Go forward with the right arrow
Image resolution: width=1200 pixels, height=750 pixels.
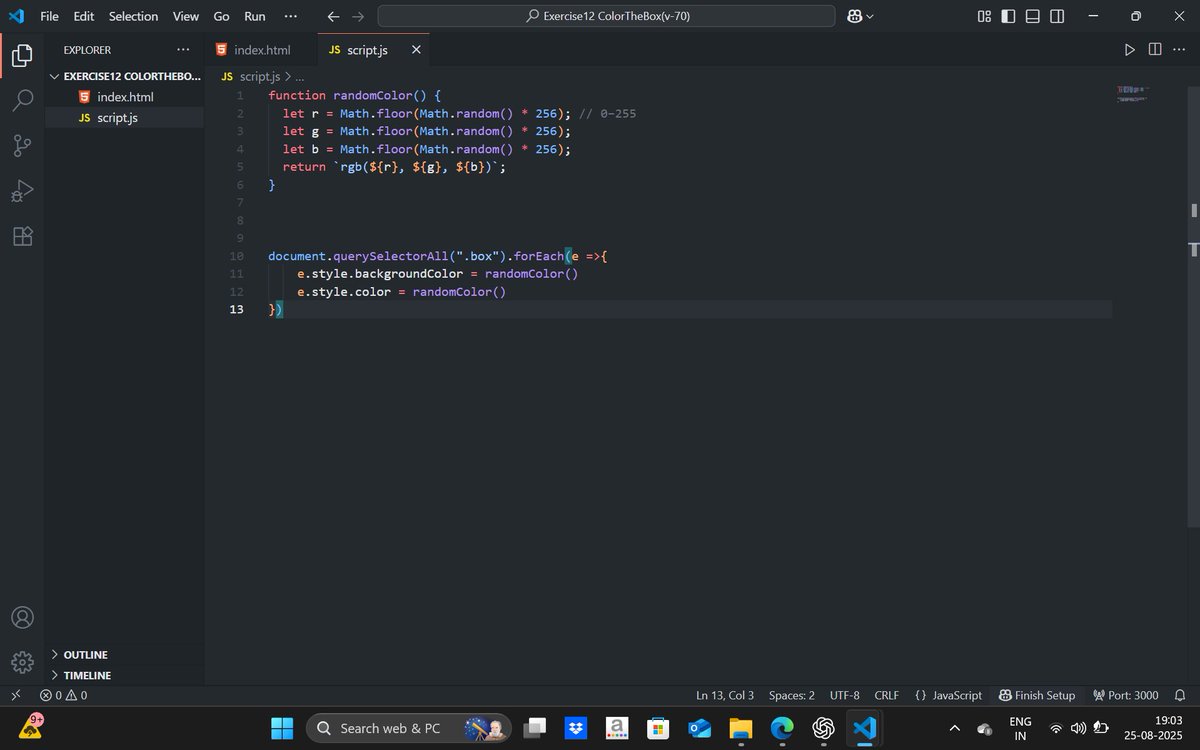click(x=358, y=17)
